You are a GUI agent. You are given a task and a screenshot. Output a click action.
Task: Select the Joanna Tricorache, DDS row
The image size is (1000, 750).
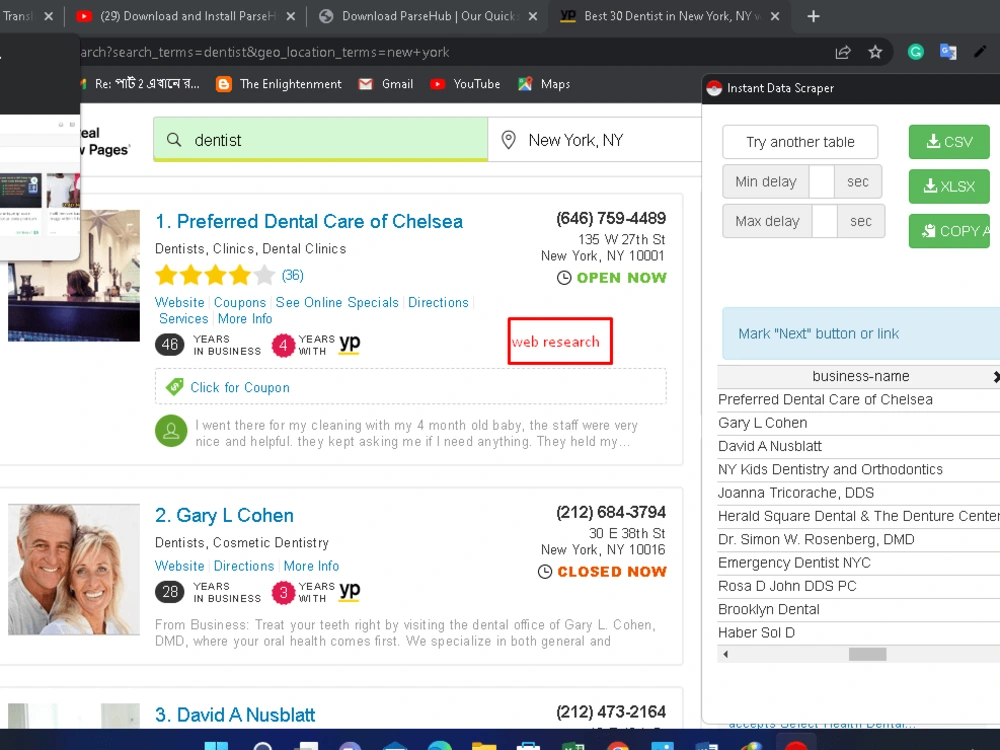[858, 493]
